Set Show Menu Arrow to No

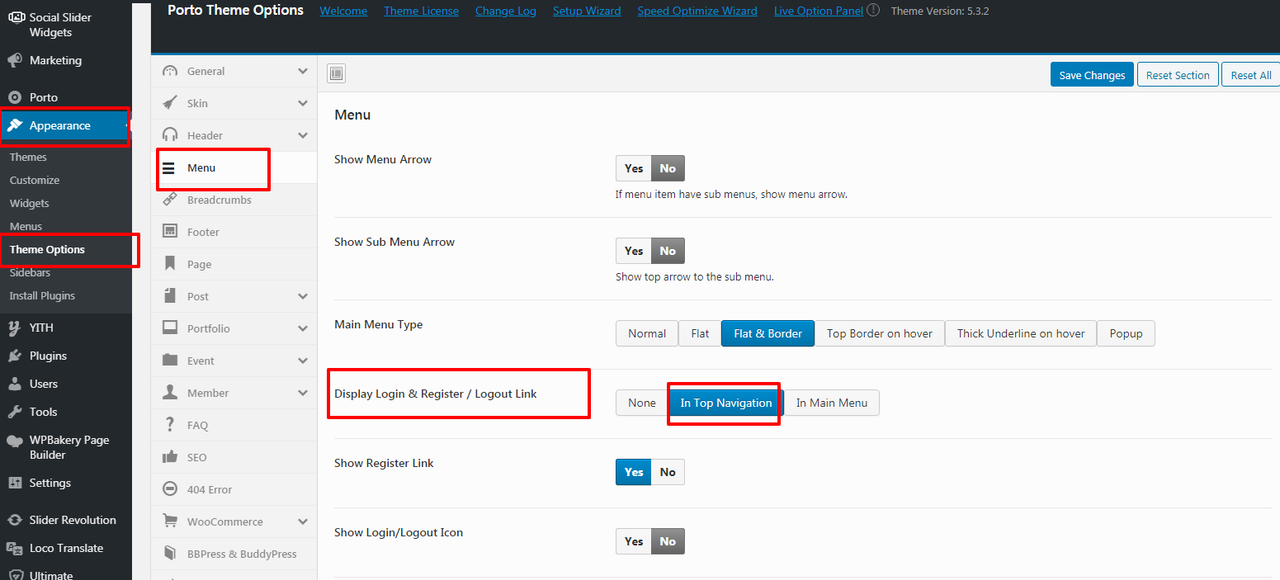tap(668, 168)
